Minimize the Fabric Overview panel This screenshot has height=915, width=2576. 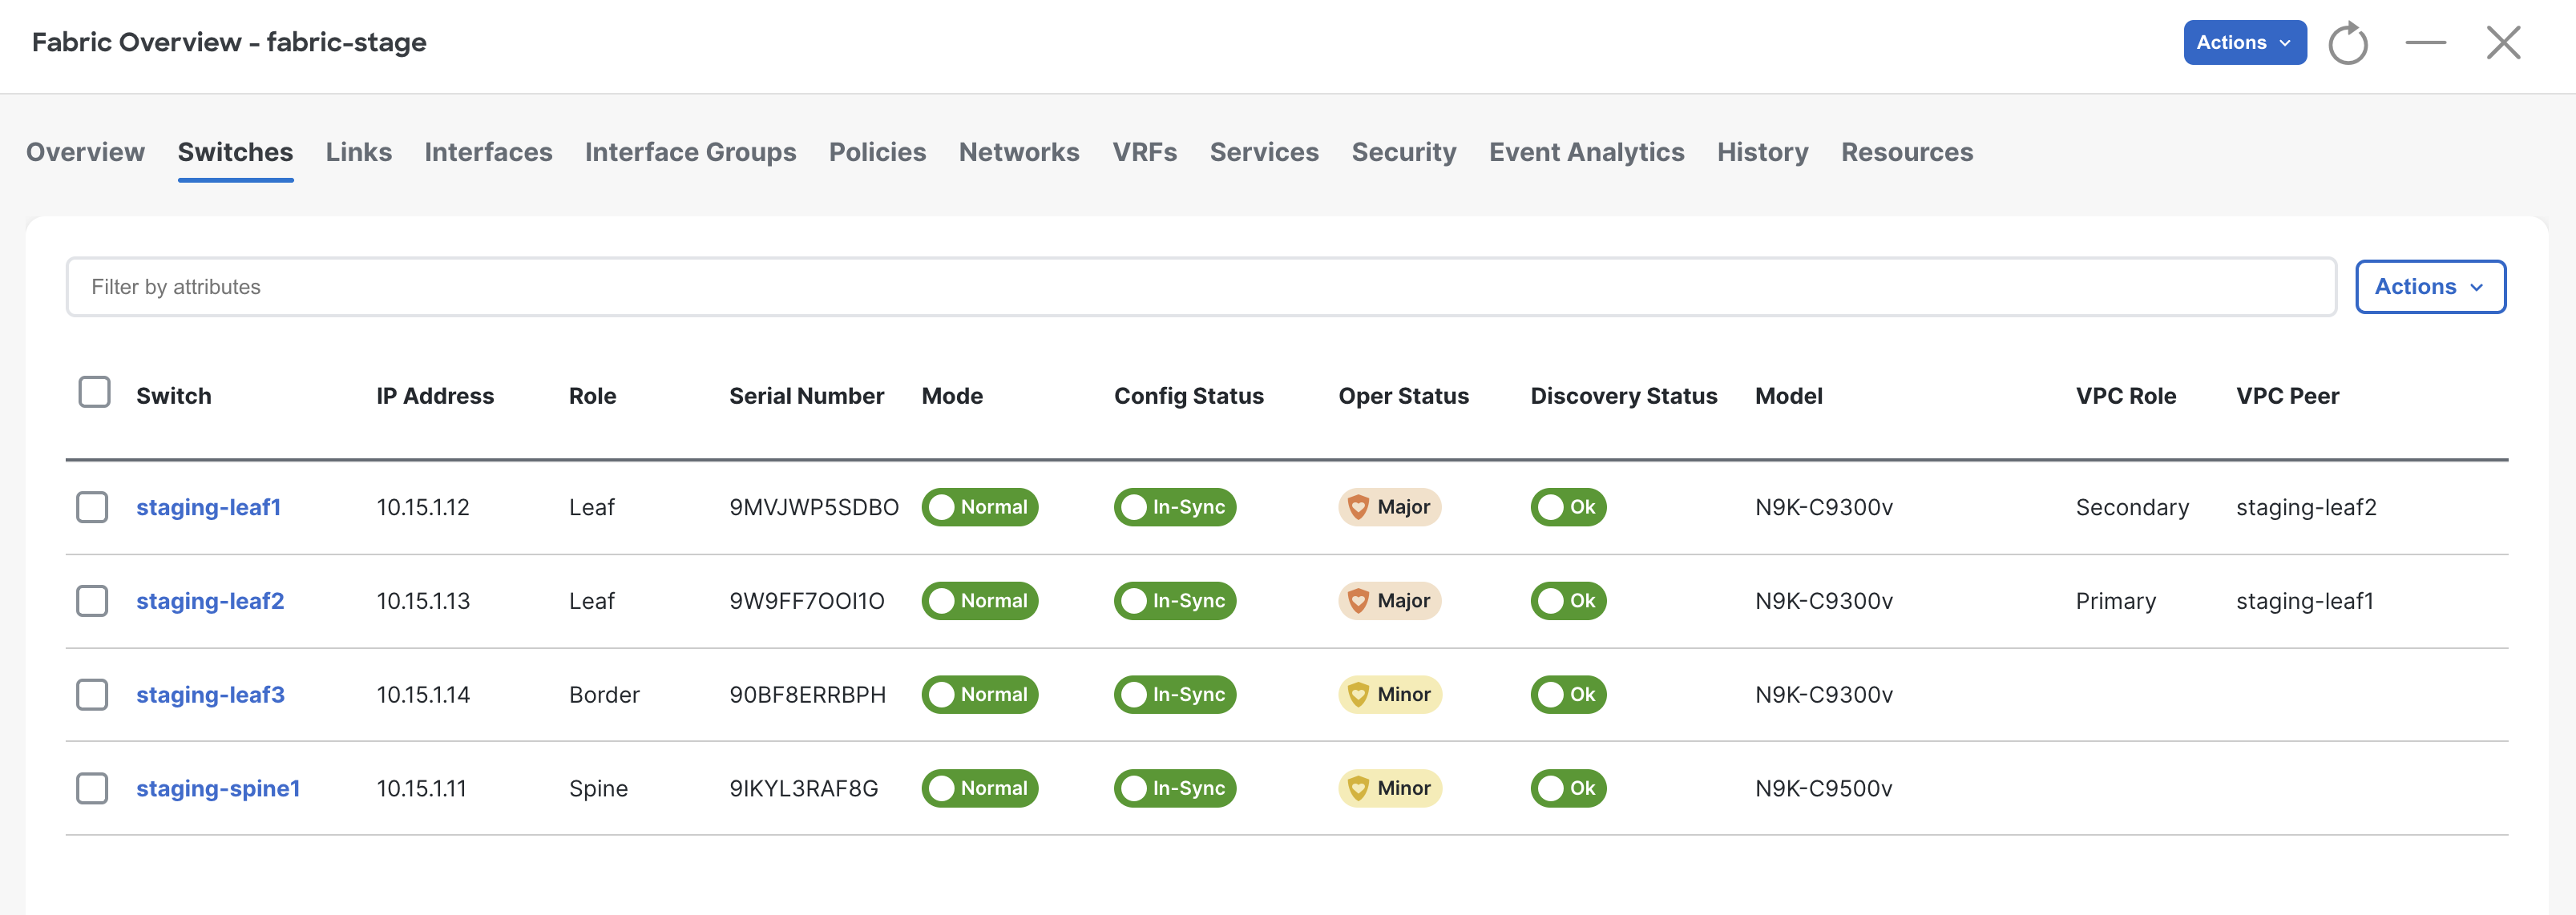pos(2425,43)
